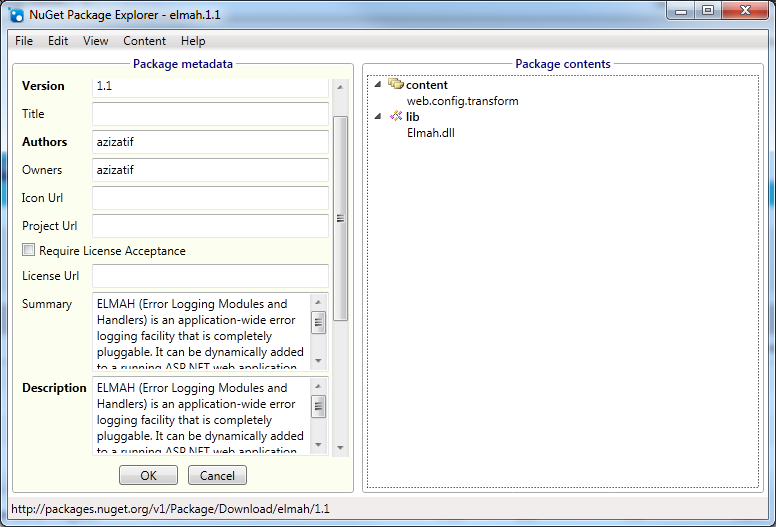Select the content folder icon
The height and width of the screenshot is (527, 776).
395,85
